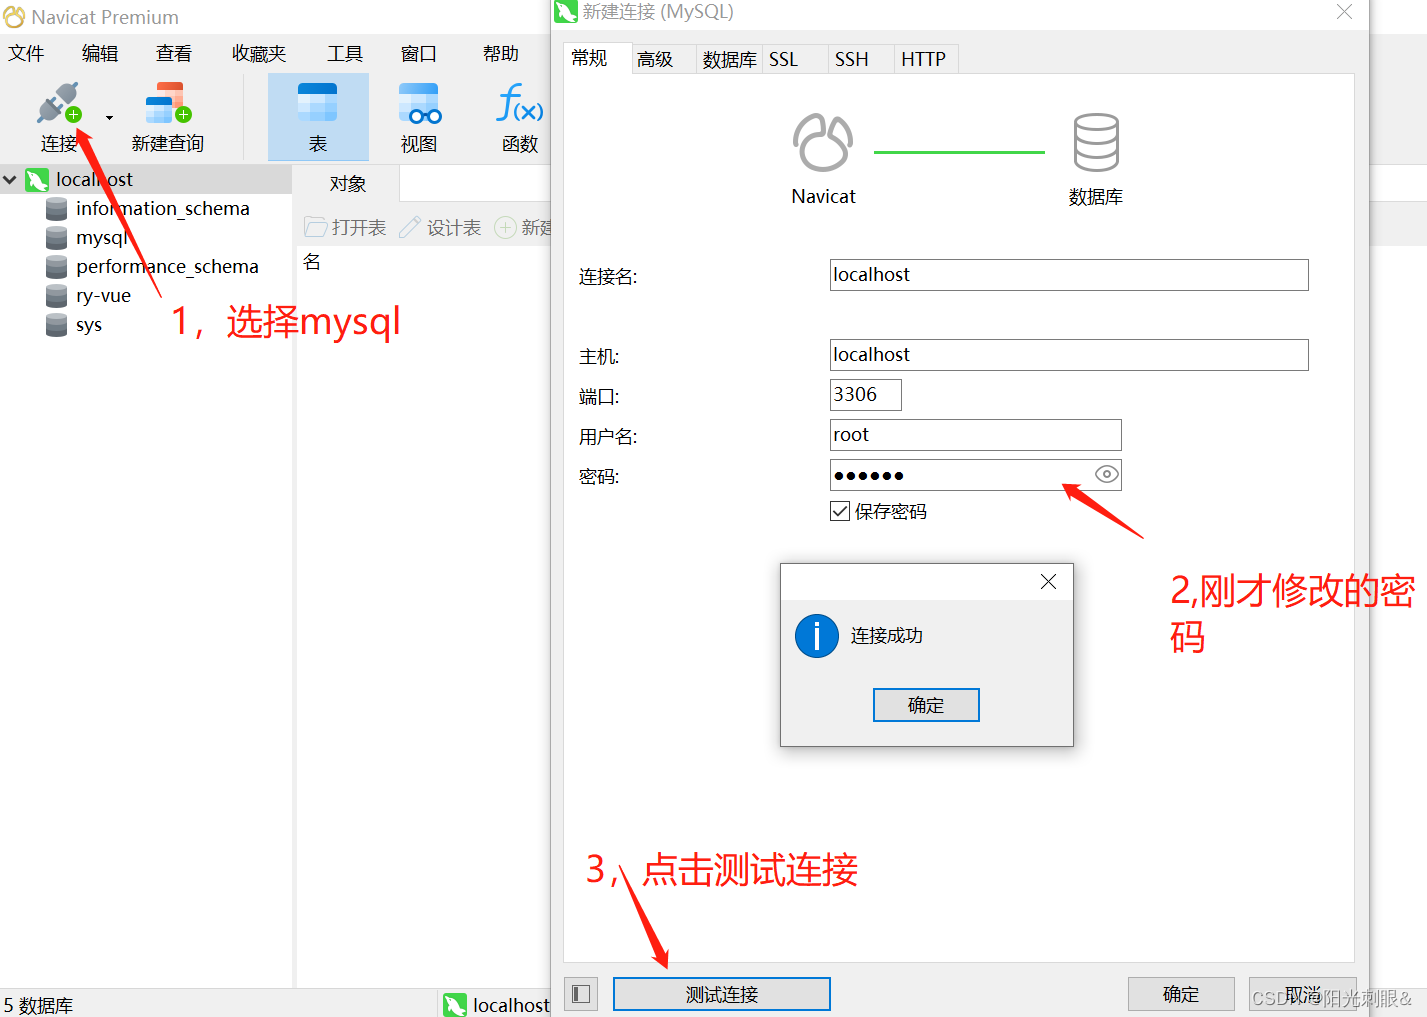Open the 窗口 menu
This screenshot has height=1017, width=1427.
(x=419, y=53)
